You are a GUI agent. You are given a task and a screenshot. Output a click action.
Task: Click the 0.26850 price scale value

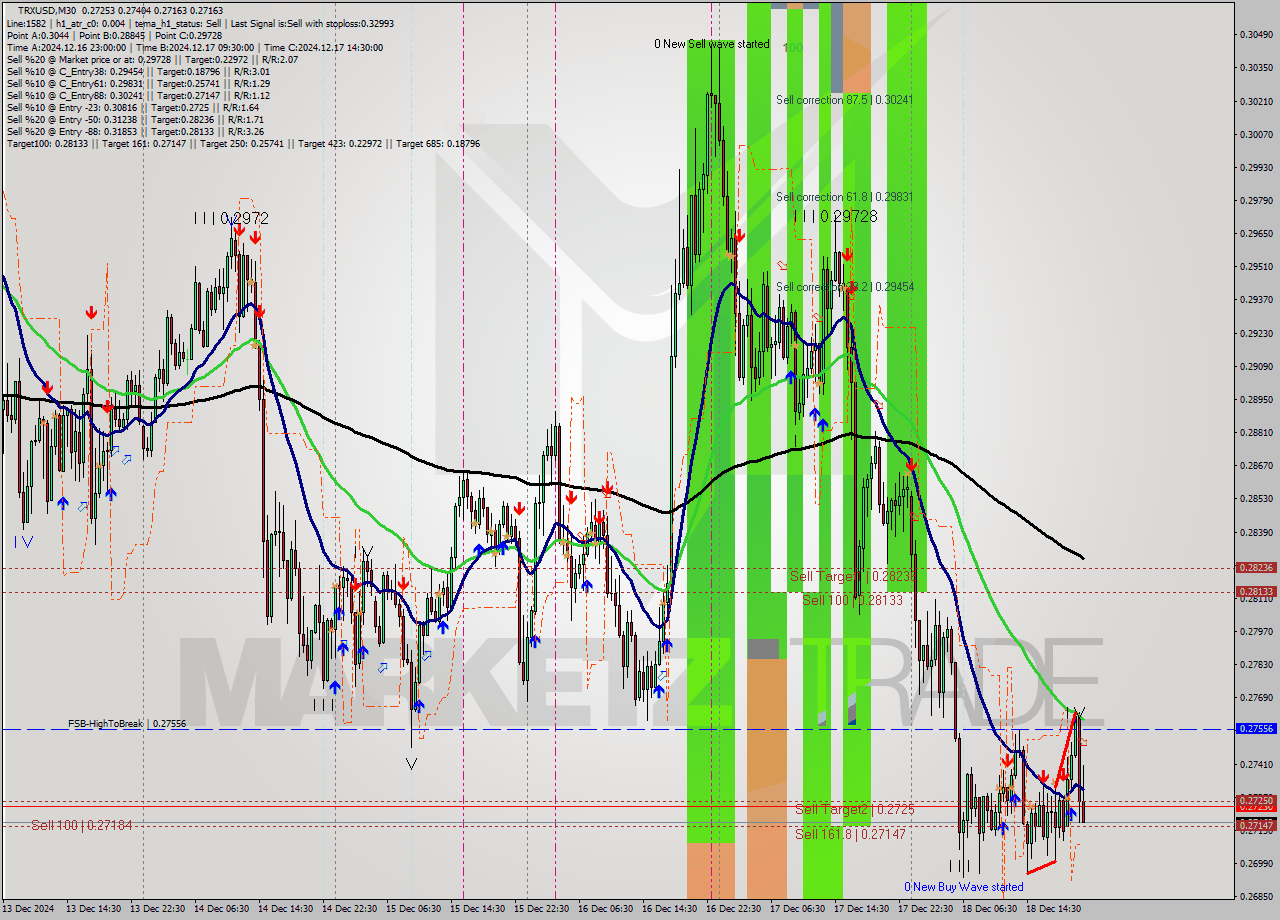coord(1256,896)
